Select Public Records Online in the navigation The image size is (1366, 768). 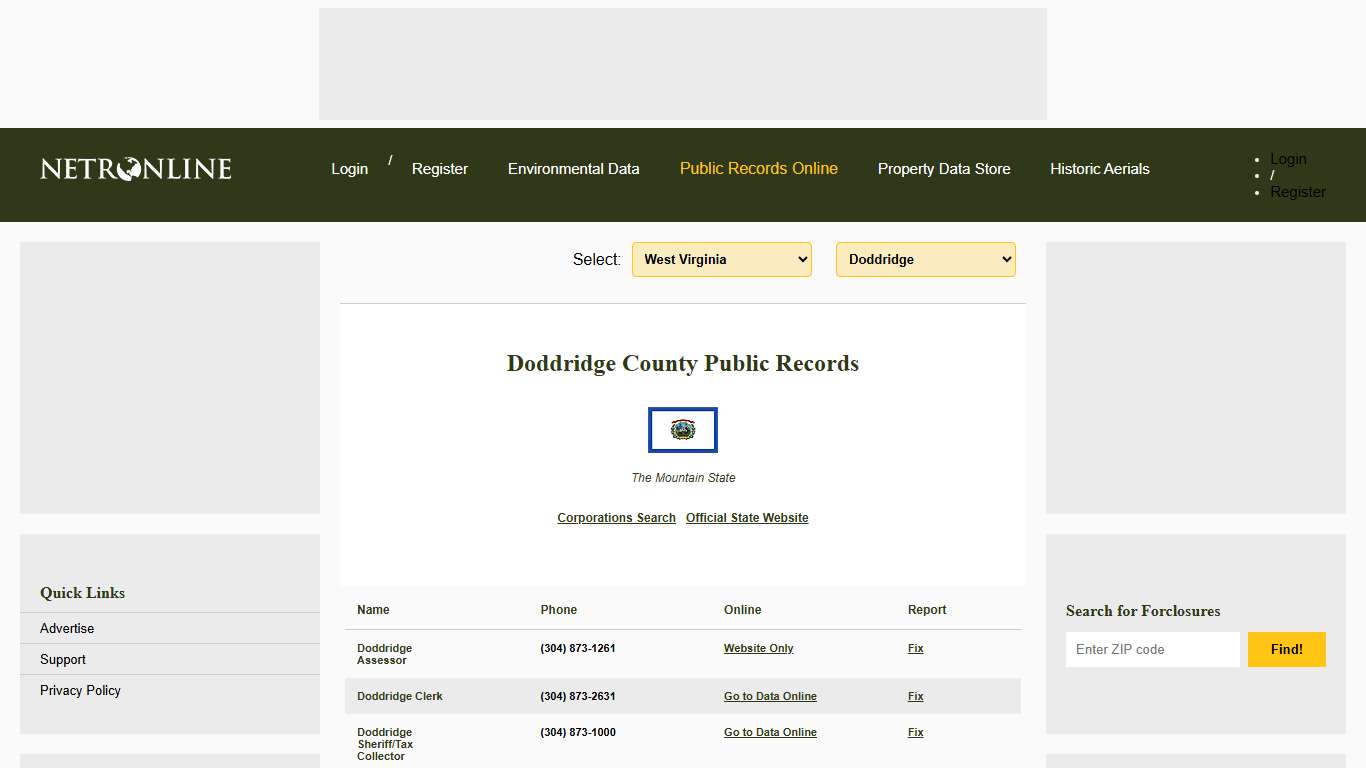(758, 169)
